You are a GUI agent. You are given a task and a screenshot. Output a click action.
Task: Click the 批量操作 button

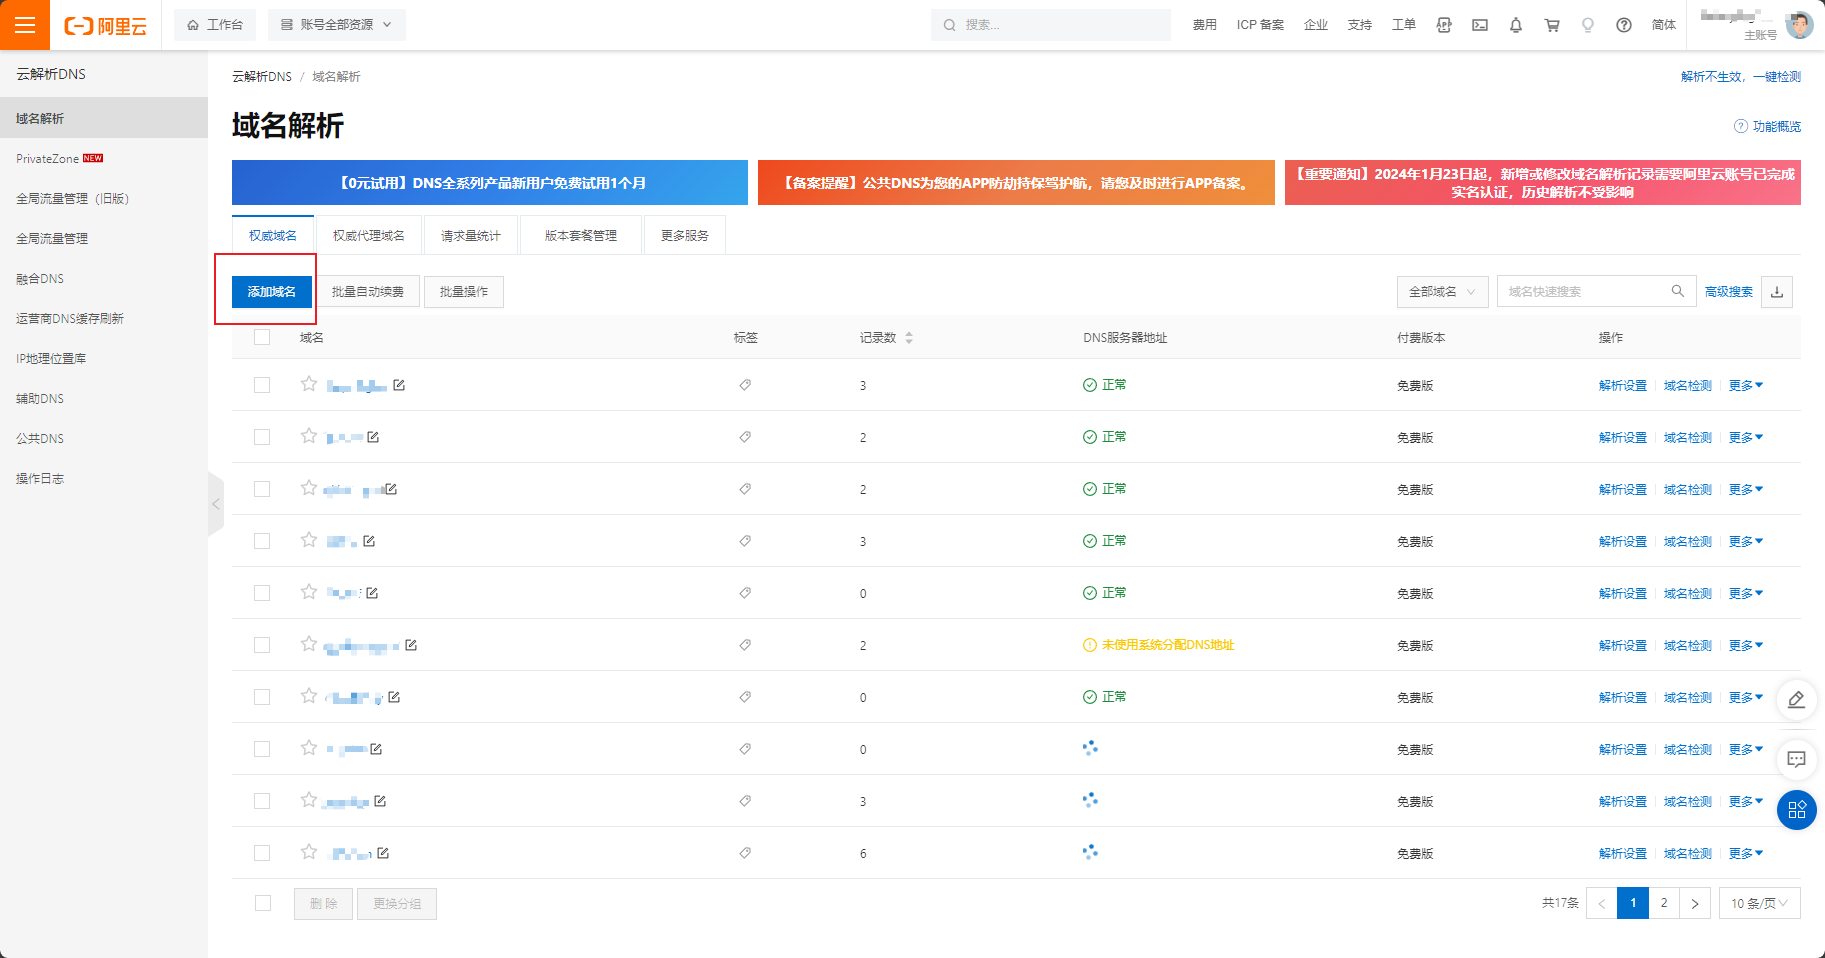point(464,292)
